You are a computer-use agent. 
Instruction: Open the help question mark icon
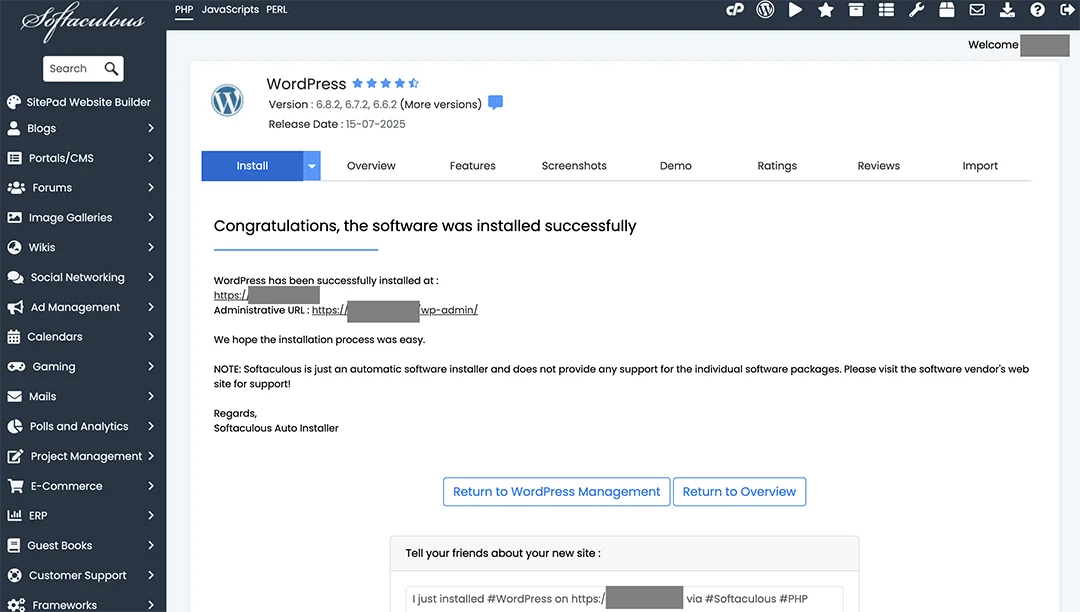click(x=1037, y=10)
